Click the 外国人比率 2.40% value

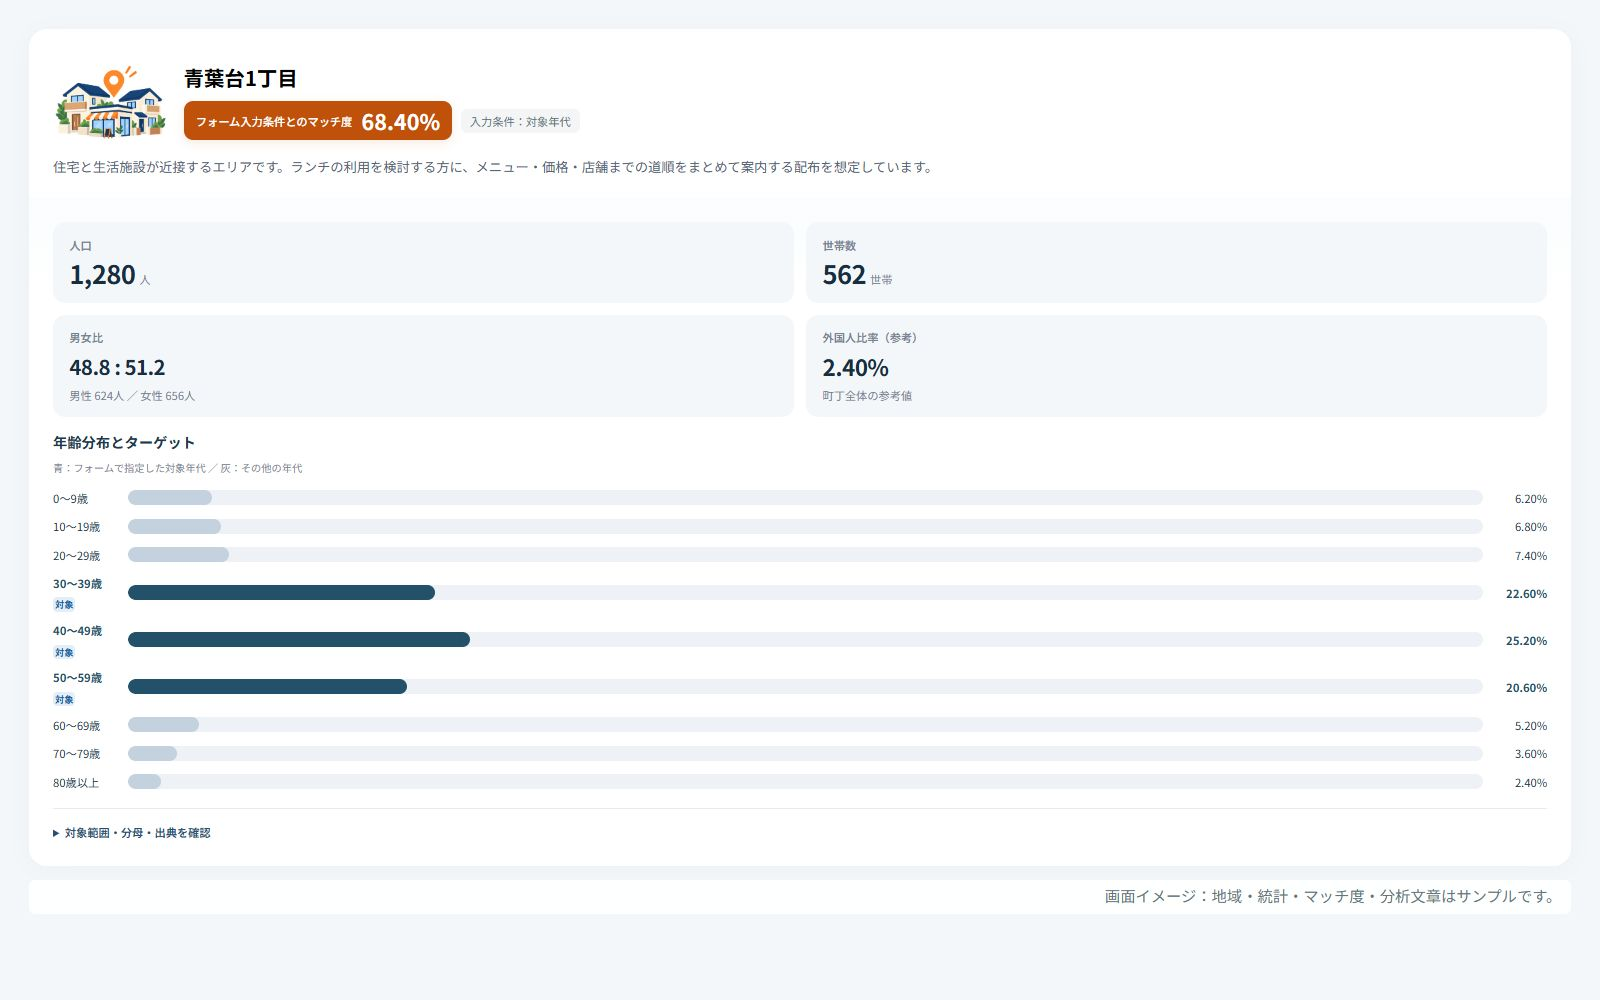855,368
